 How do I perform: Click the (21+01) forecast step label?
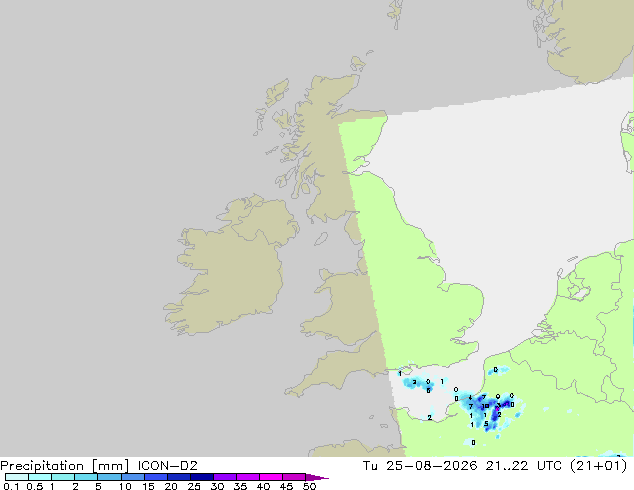[598, 466]
